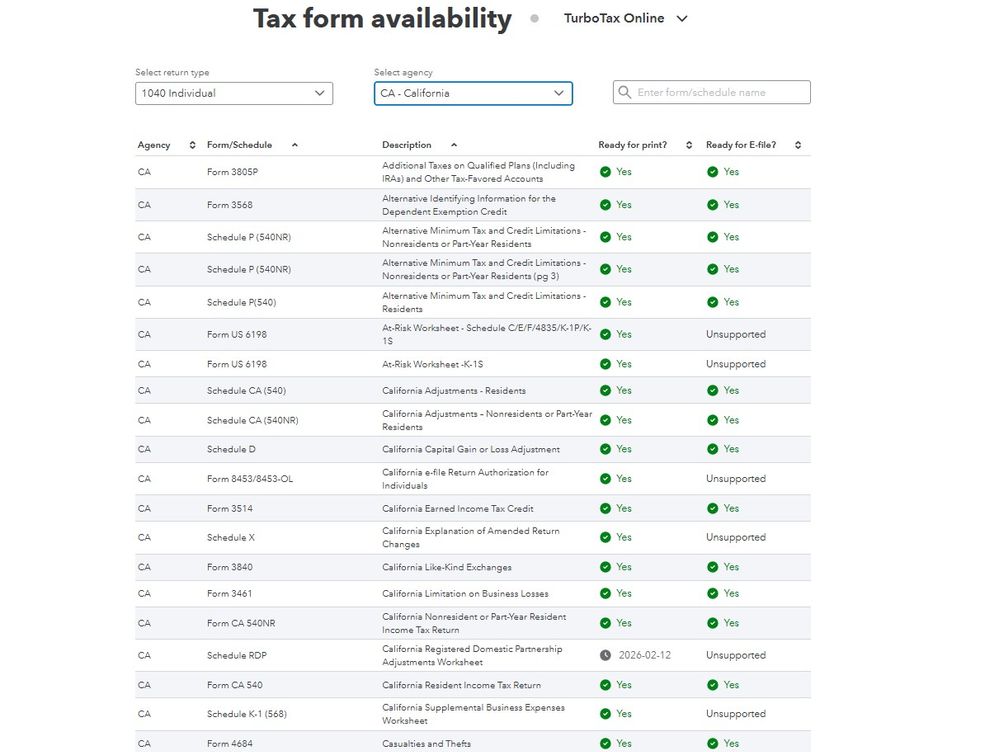Open the Select agency dropdown
Screen dimensions: 999x752
pyautogui.click(x=473, y=93)
